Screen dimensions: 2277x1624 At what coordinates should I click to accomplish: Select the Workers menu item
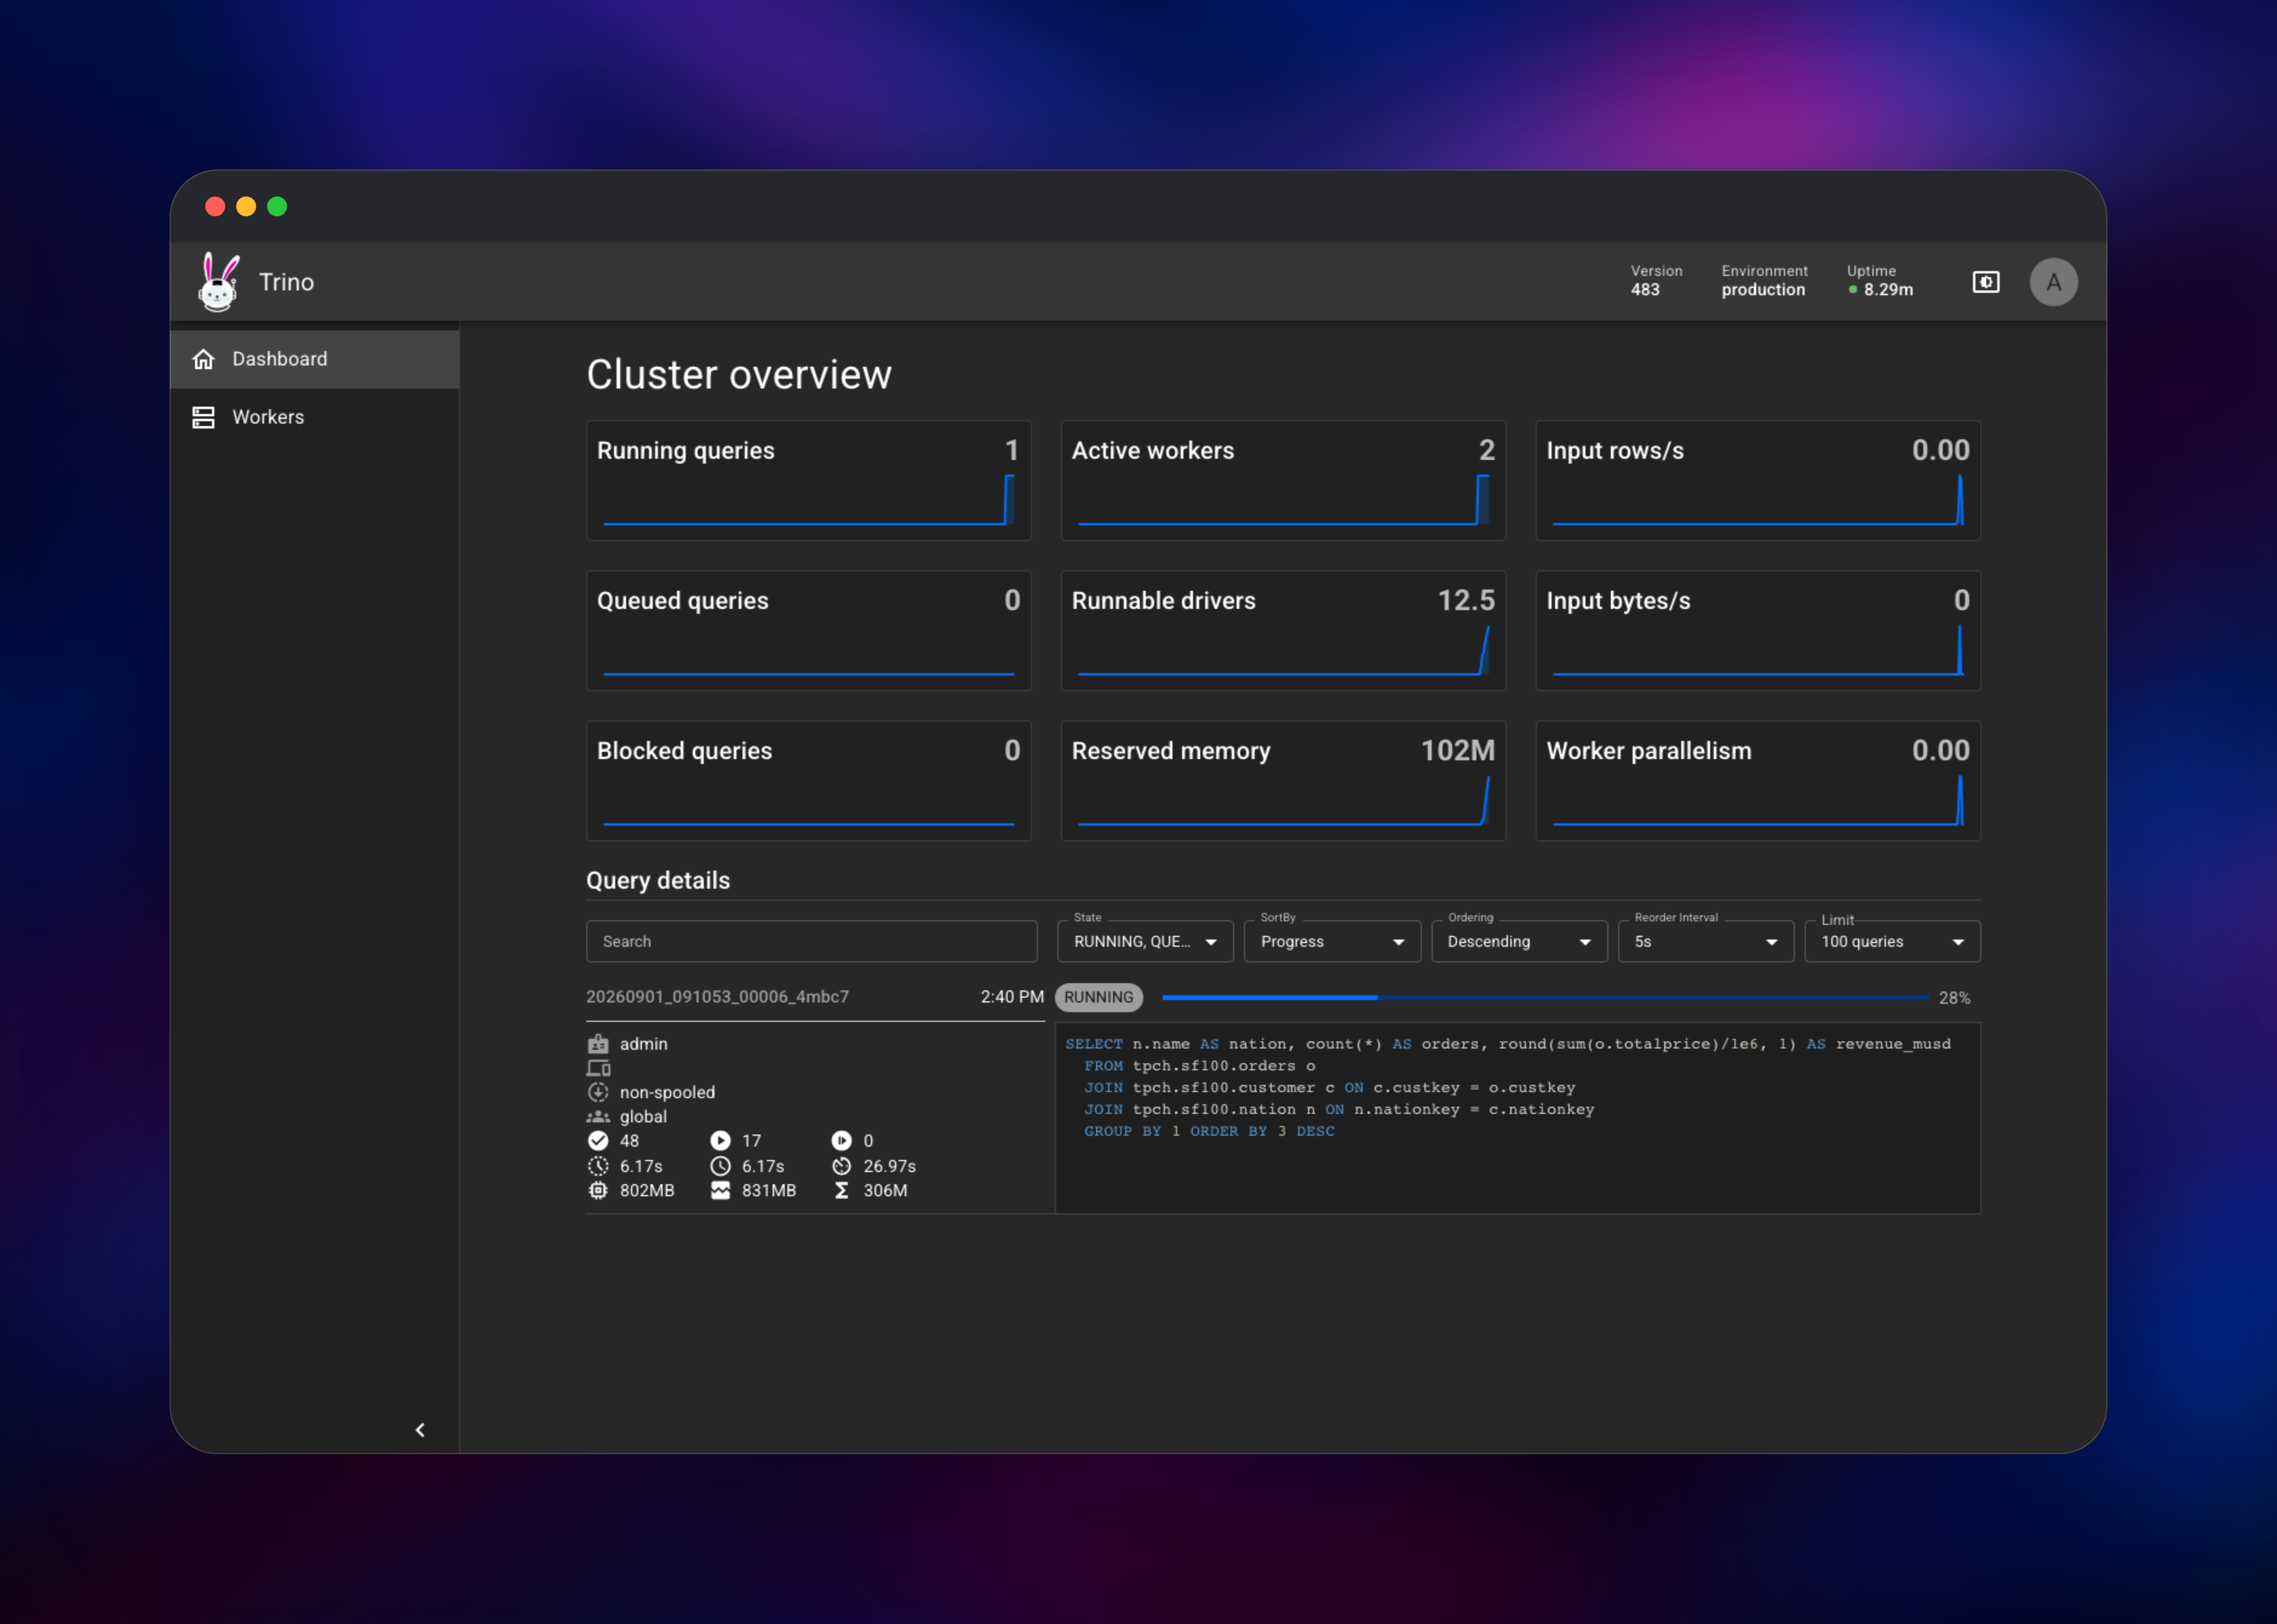click(x=315, y=417)
